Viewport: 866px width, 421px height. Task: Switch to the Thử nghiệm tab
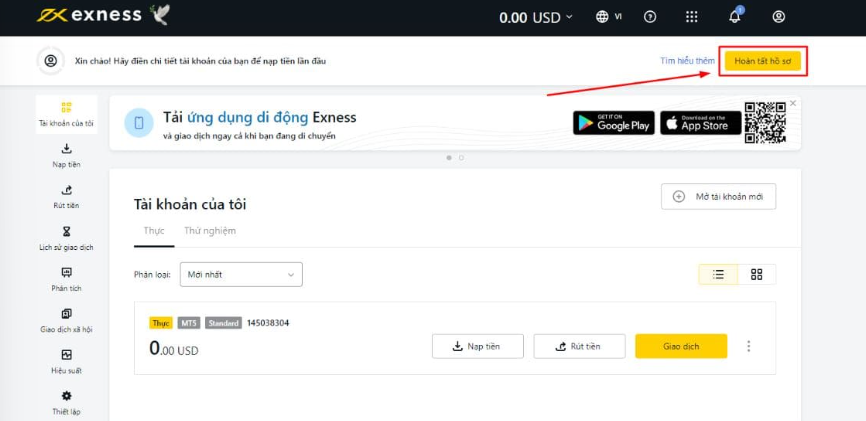pos(210,231)
